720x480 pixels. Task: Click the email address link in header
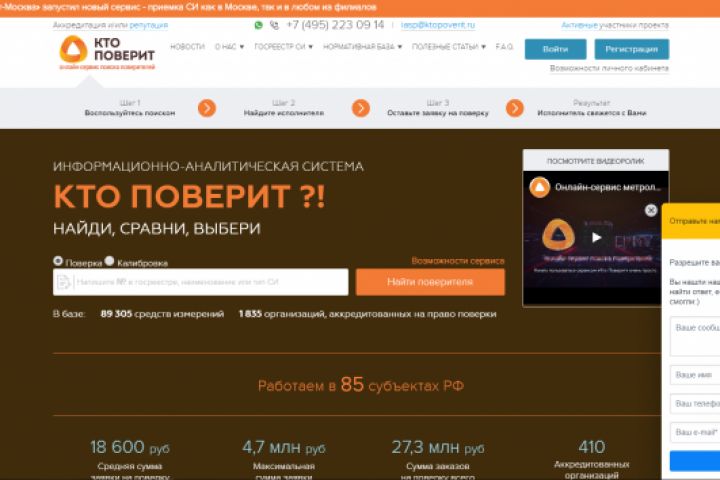tap(438, 25)
